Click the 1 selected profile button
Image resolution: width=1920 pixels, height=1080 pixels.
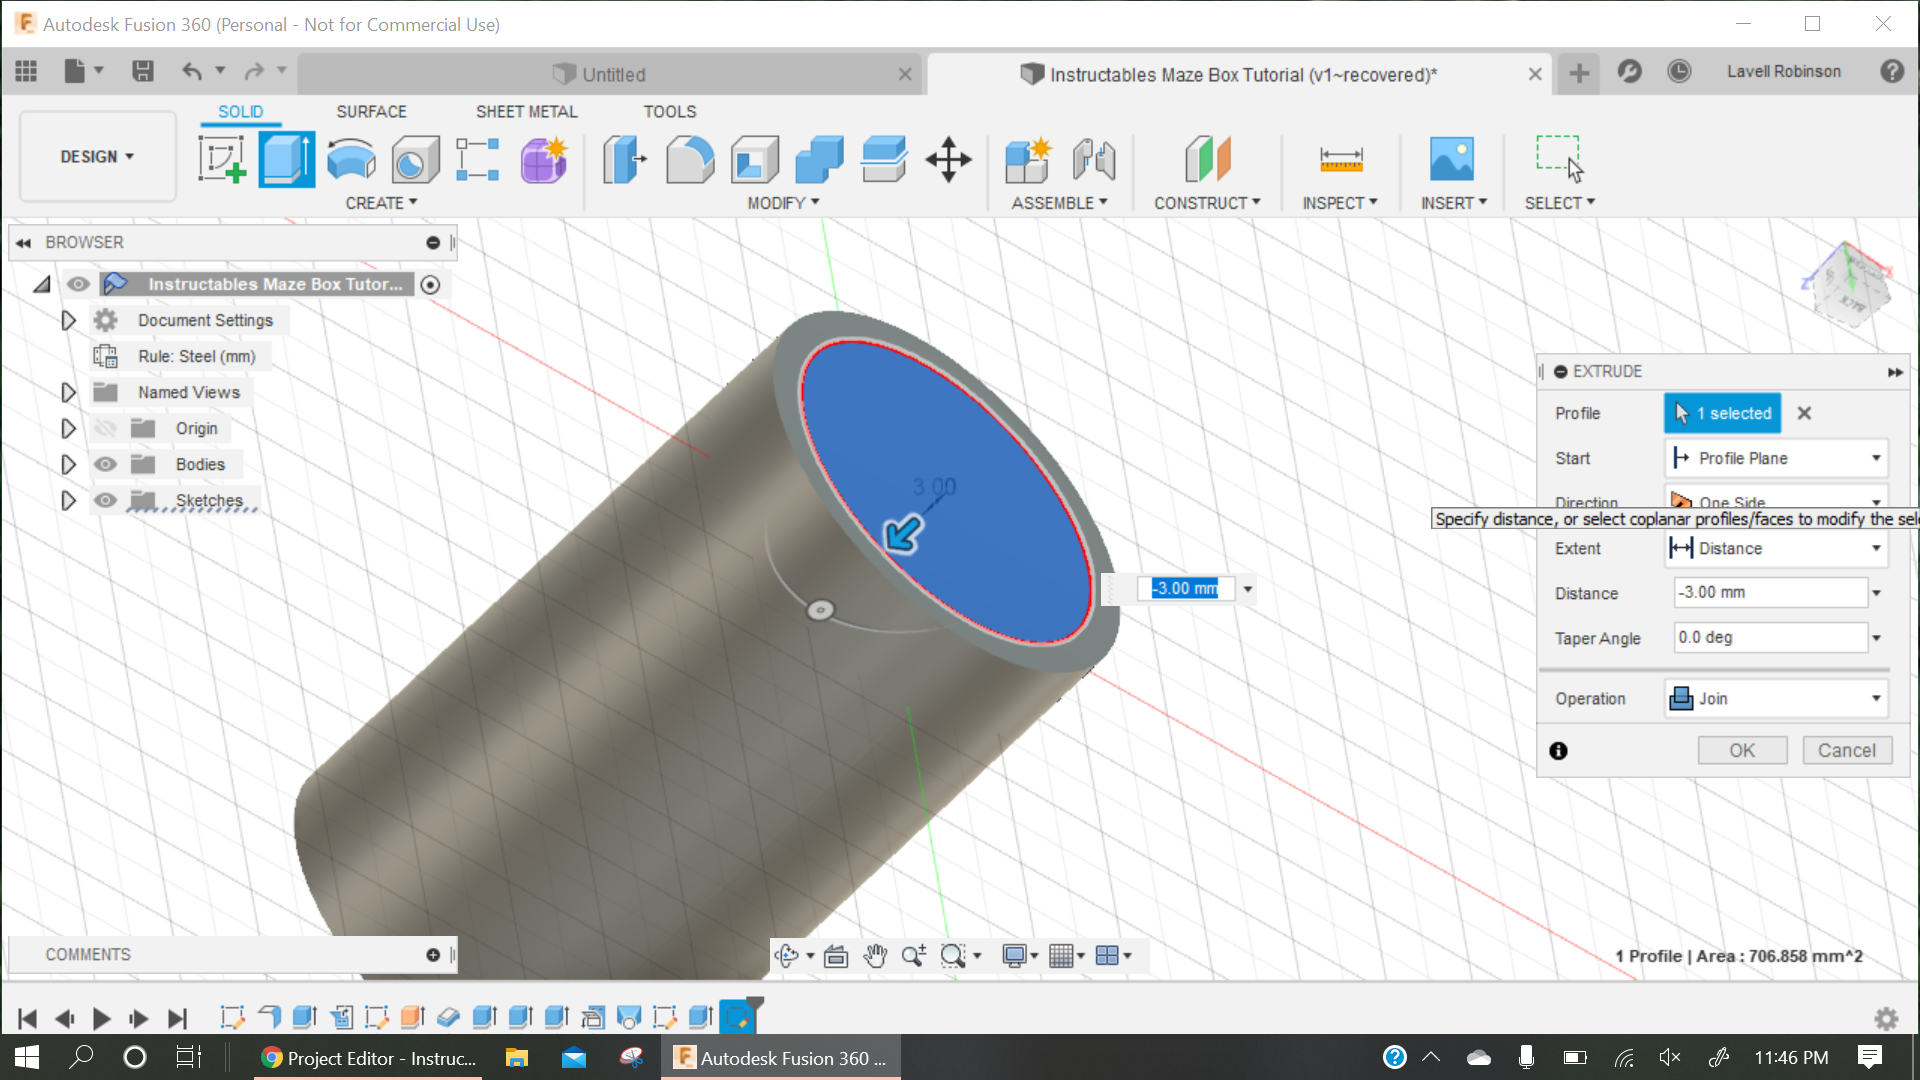click(1722, 413)
